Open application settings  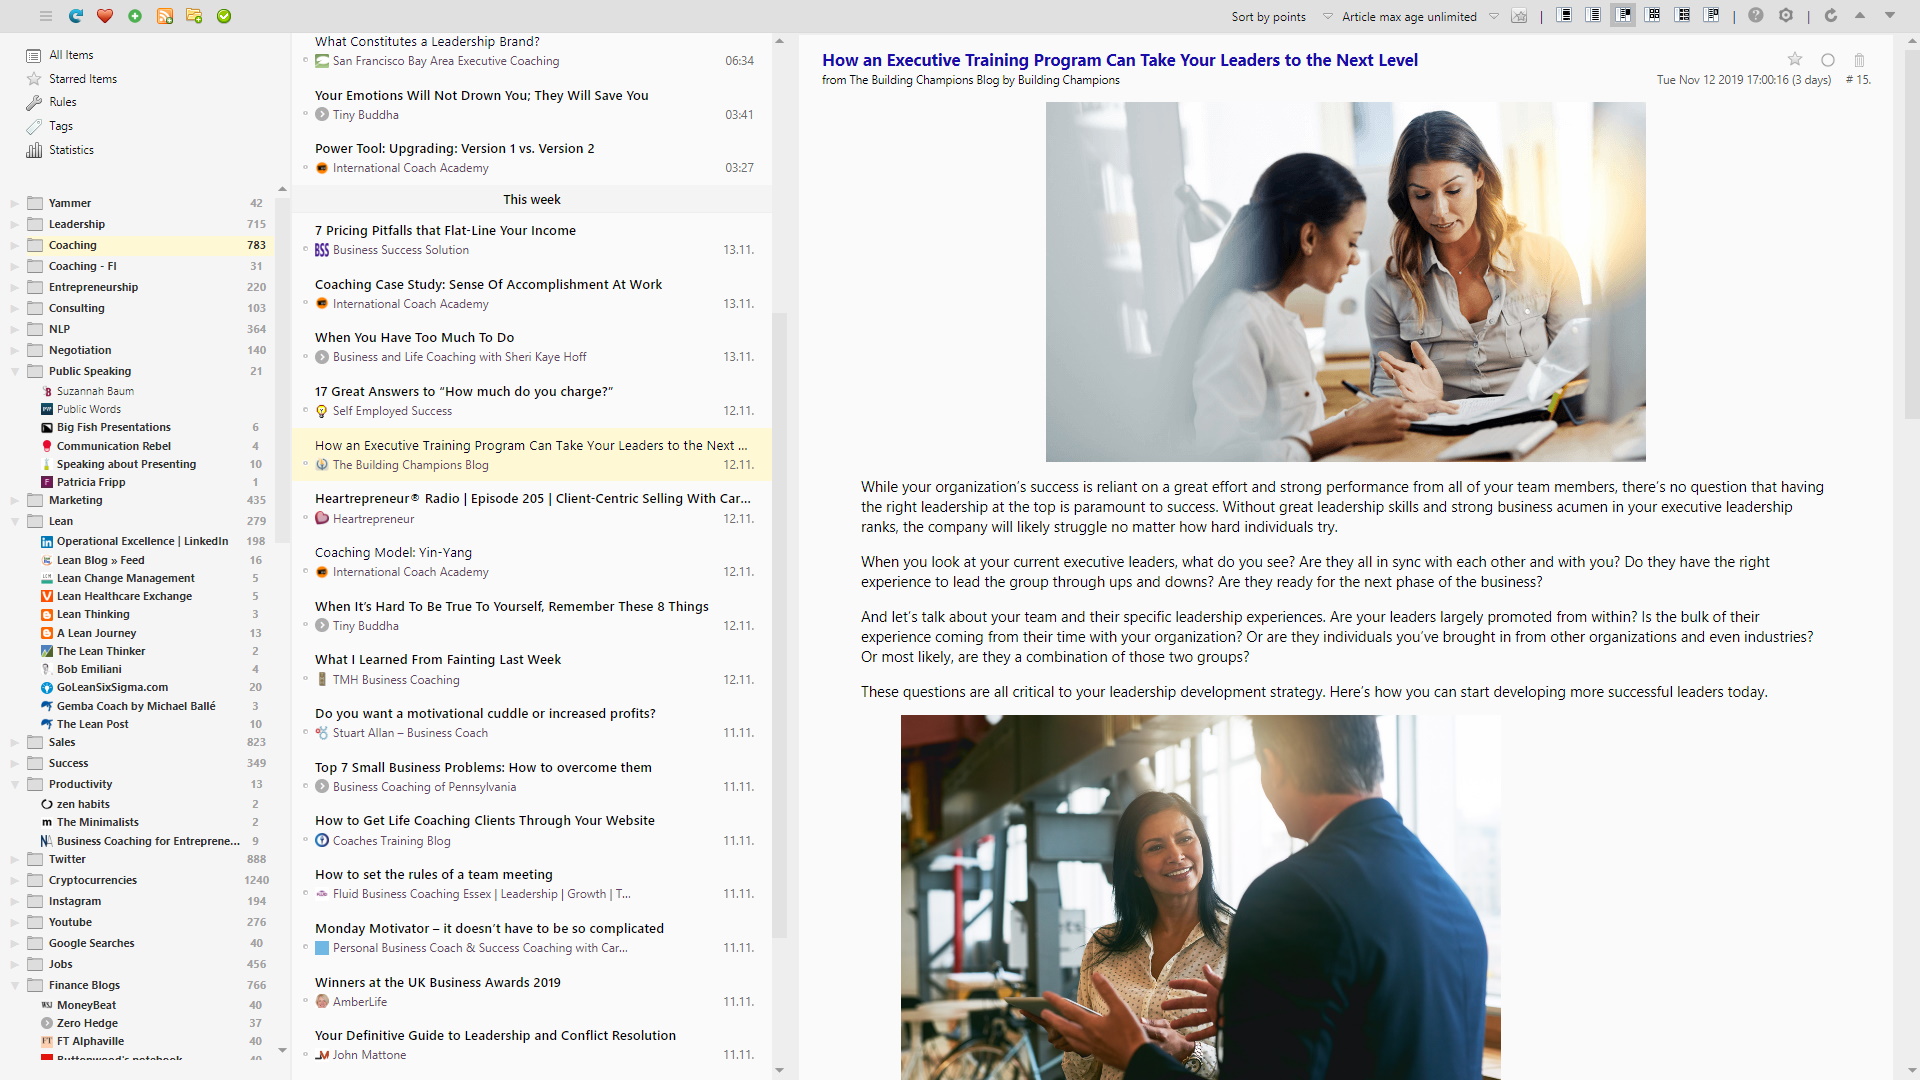point(1787,15)
